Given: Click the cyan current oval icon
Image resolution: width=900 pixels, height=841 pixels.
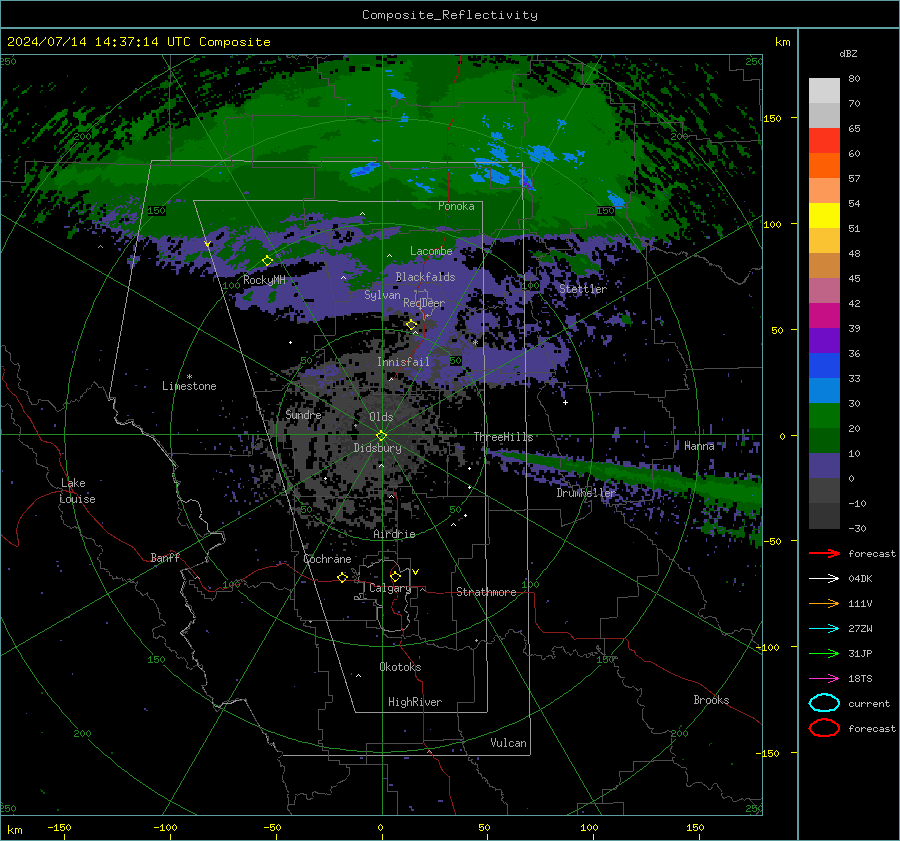Looking at the screenshot, I should click(824, 703).
